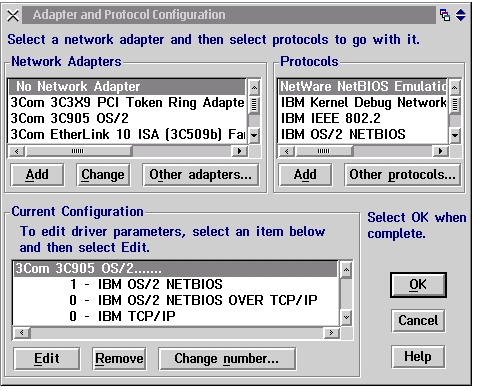Screen dimensions: 479x391
Task: Select "IBM Kernel Debug Network" protocol
Action: pyautogui.click(x=363, y=103)
